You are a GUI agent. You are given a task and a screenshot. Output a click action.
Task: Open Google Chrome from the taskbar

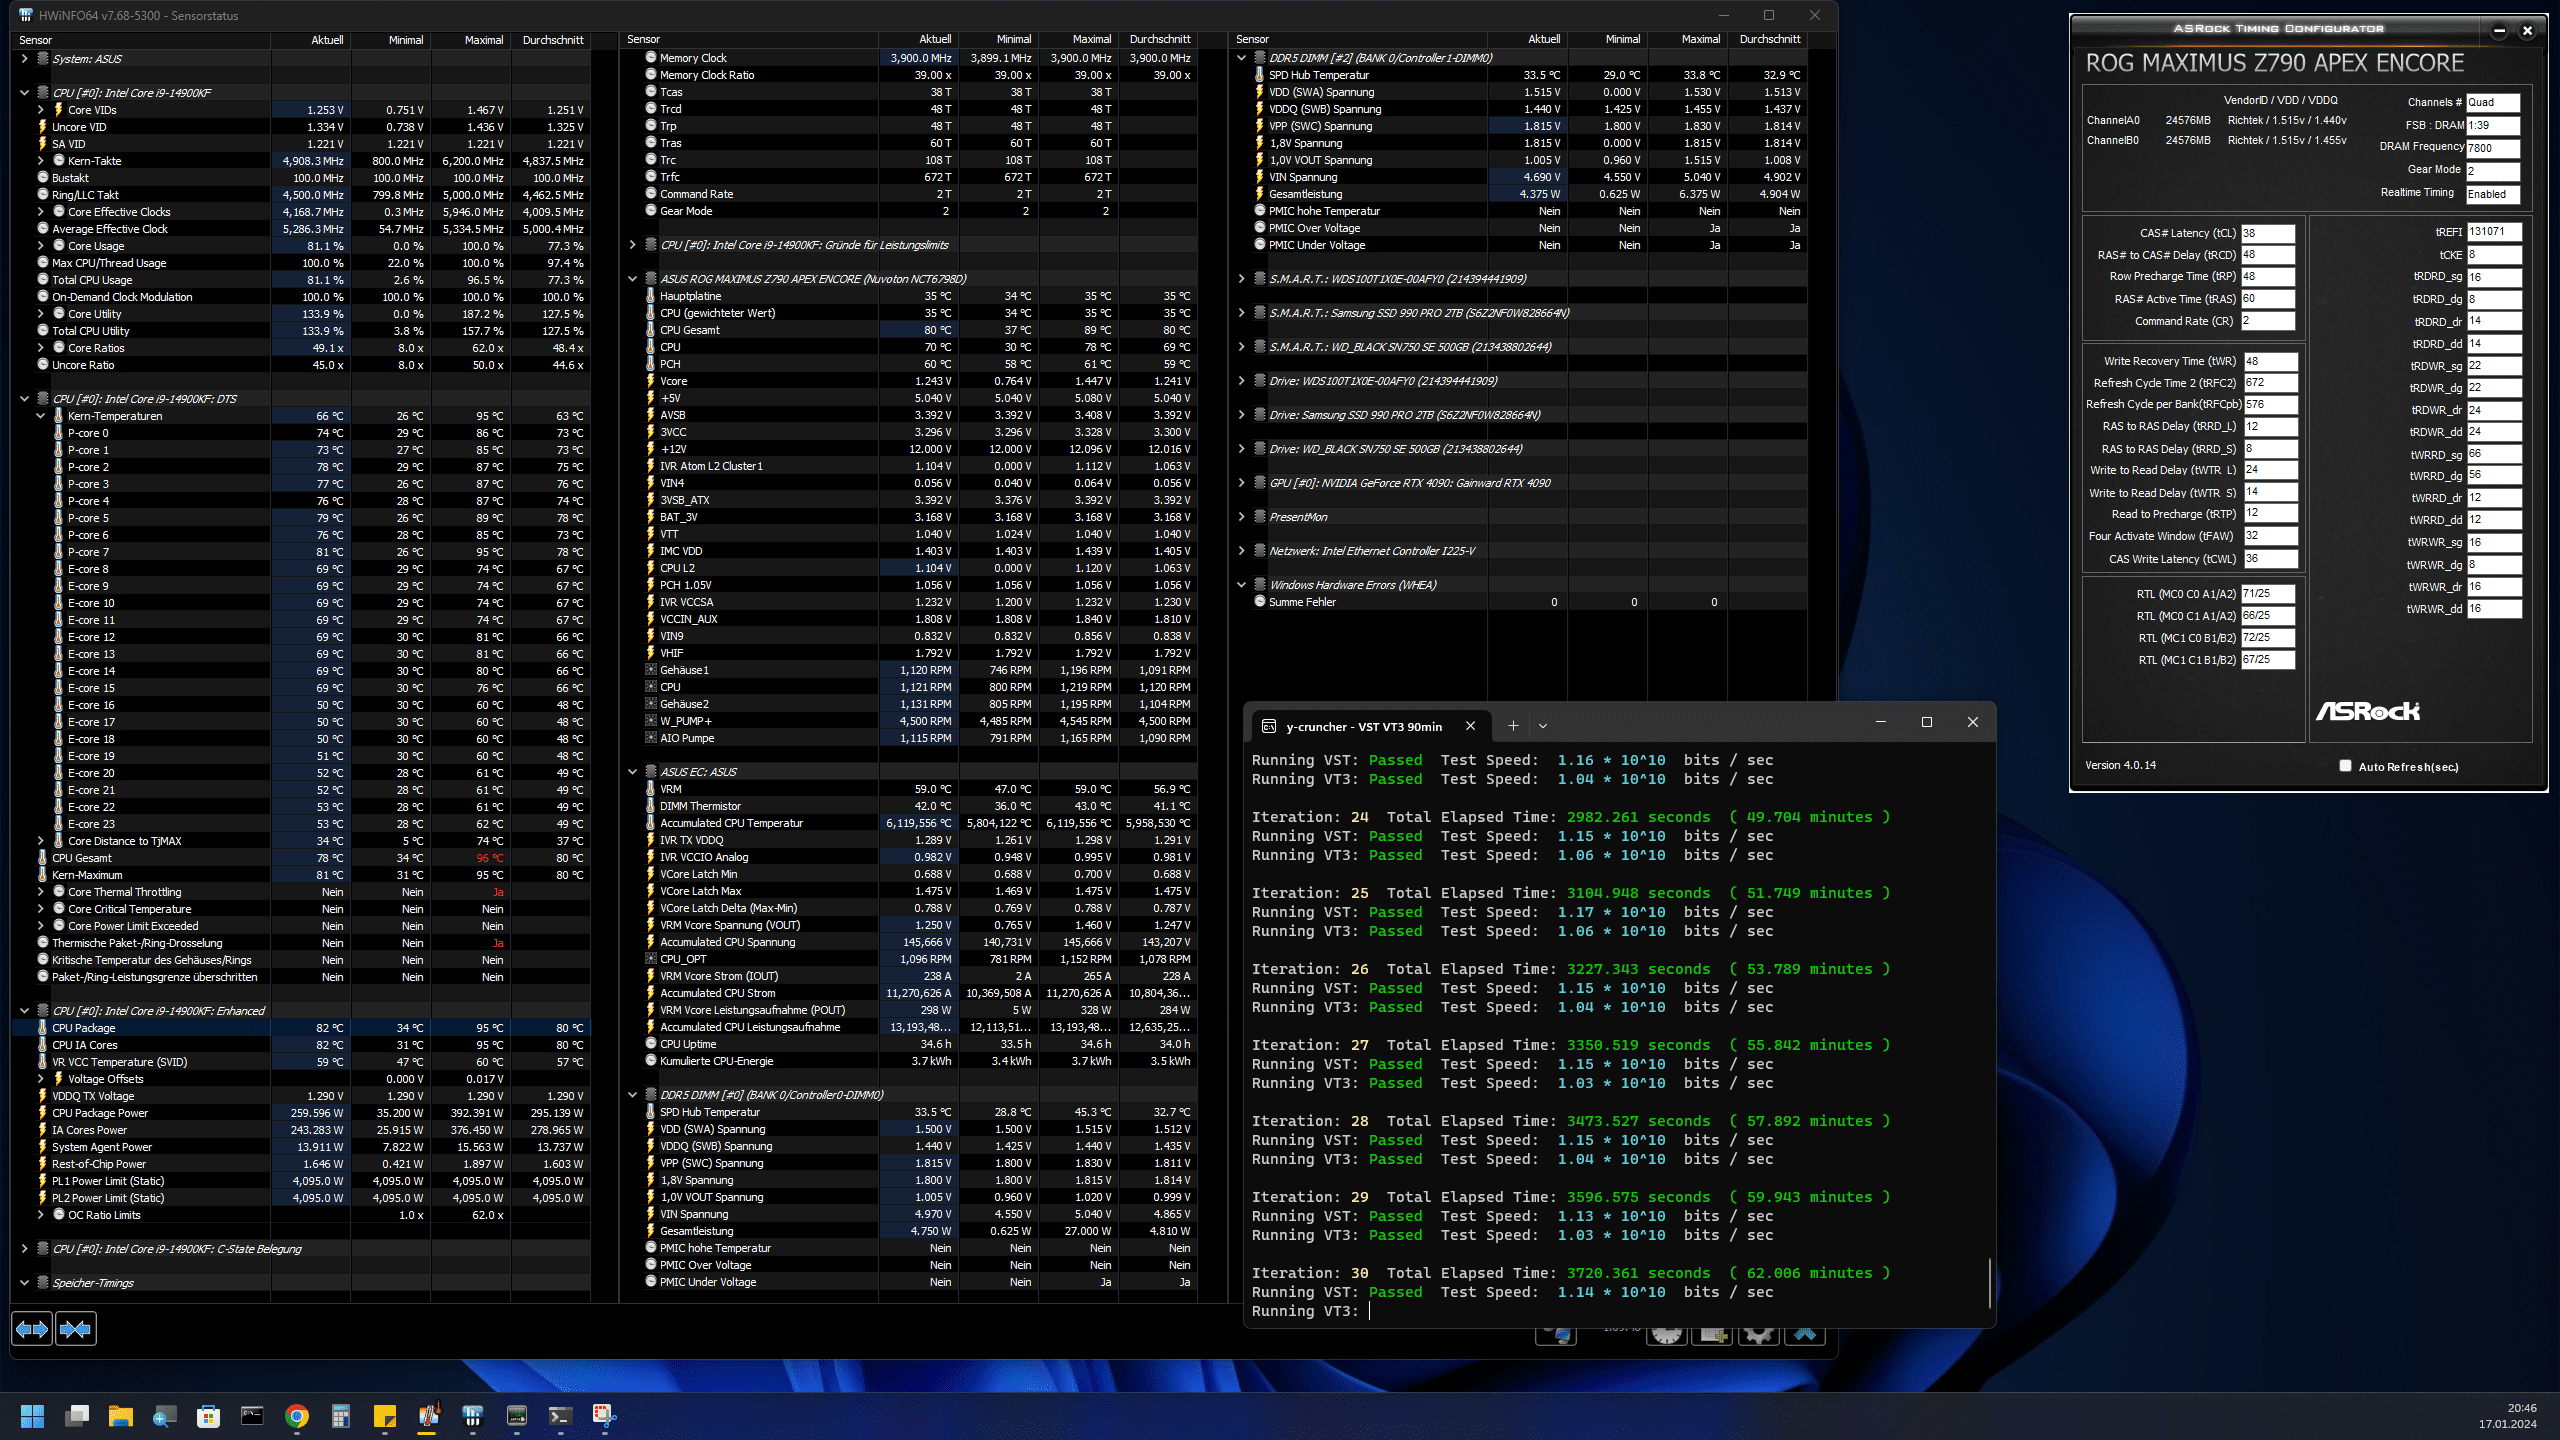click(x=296, y=1416)
